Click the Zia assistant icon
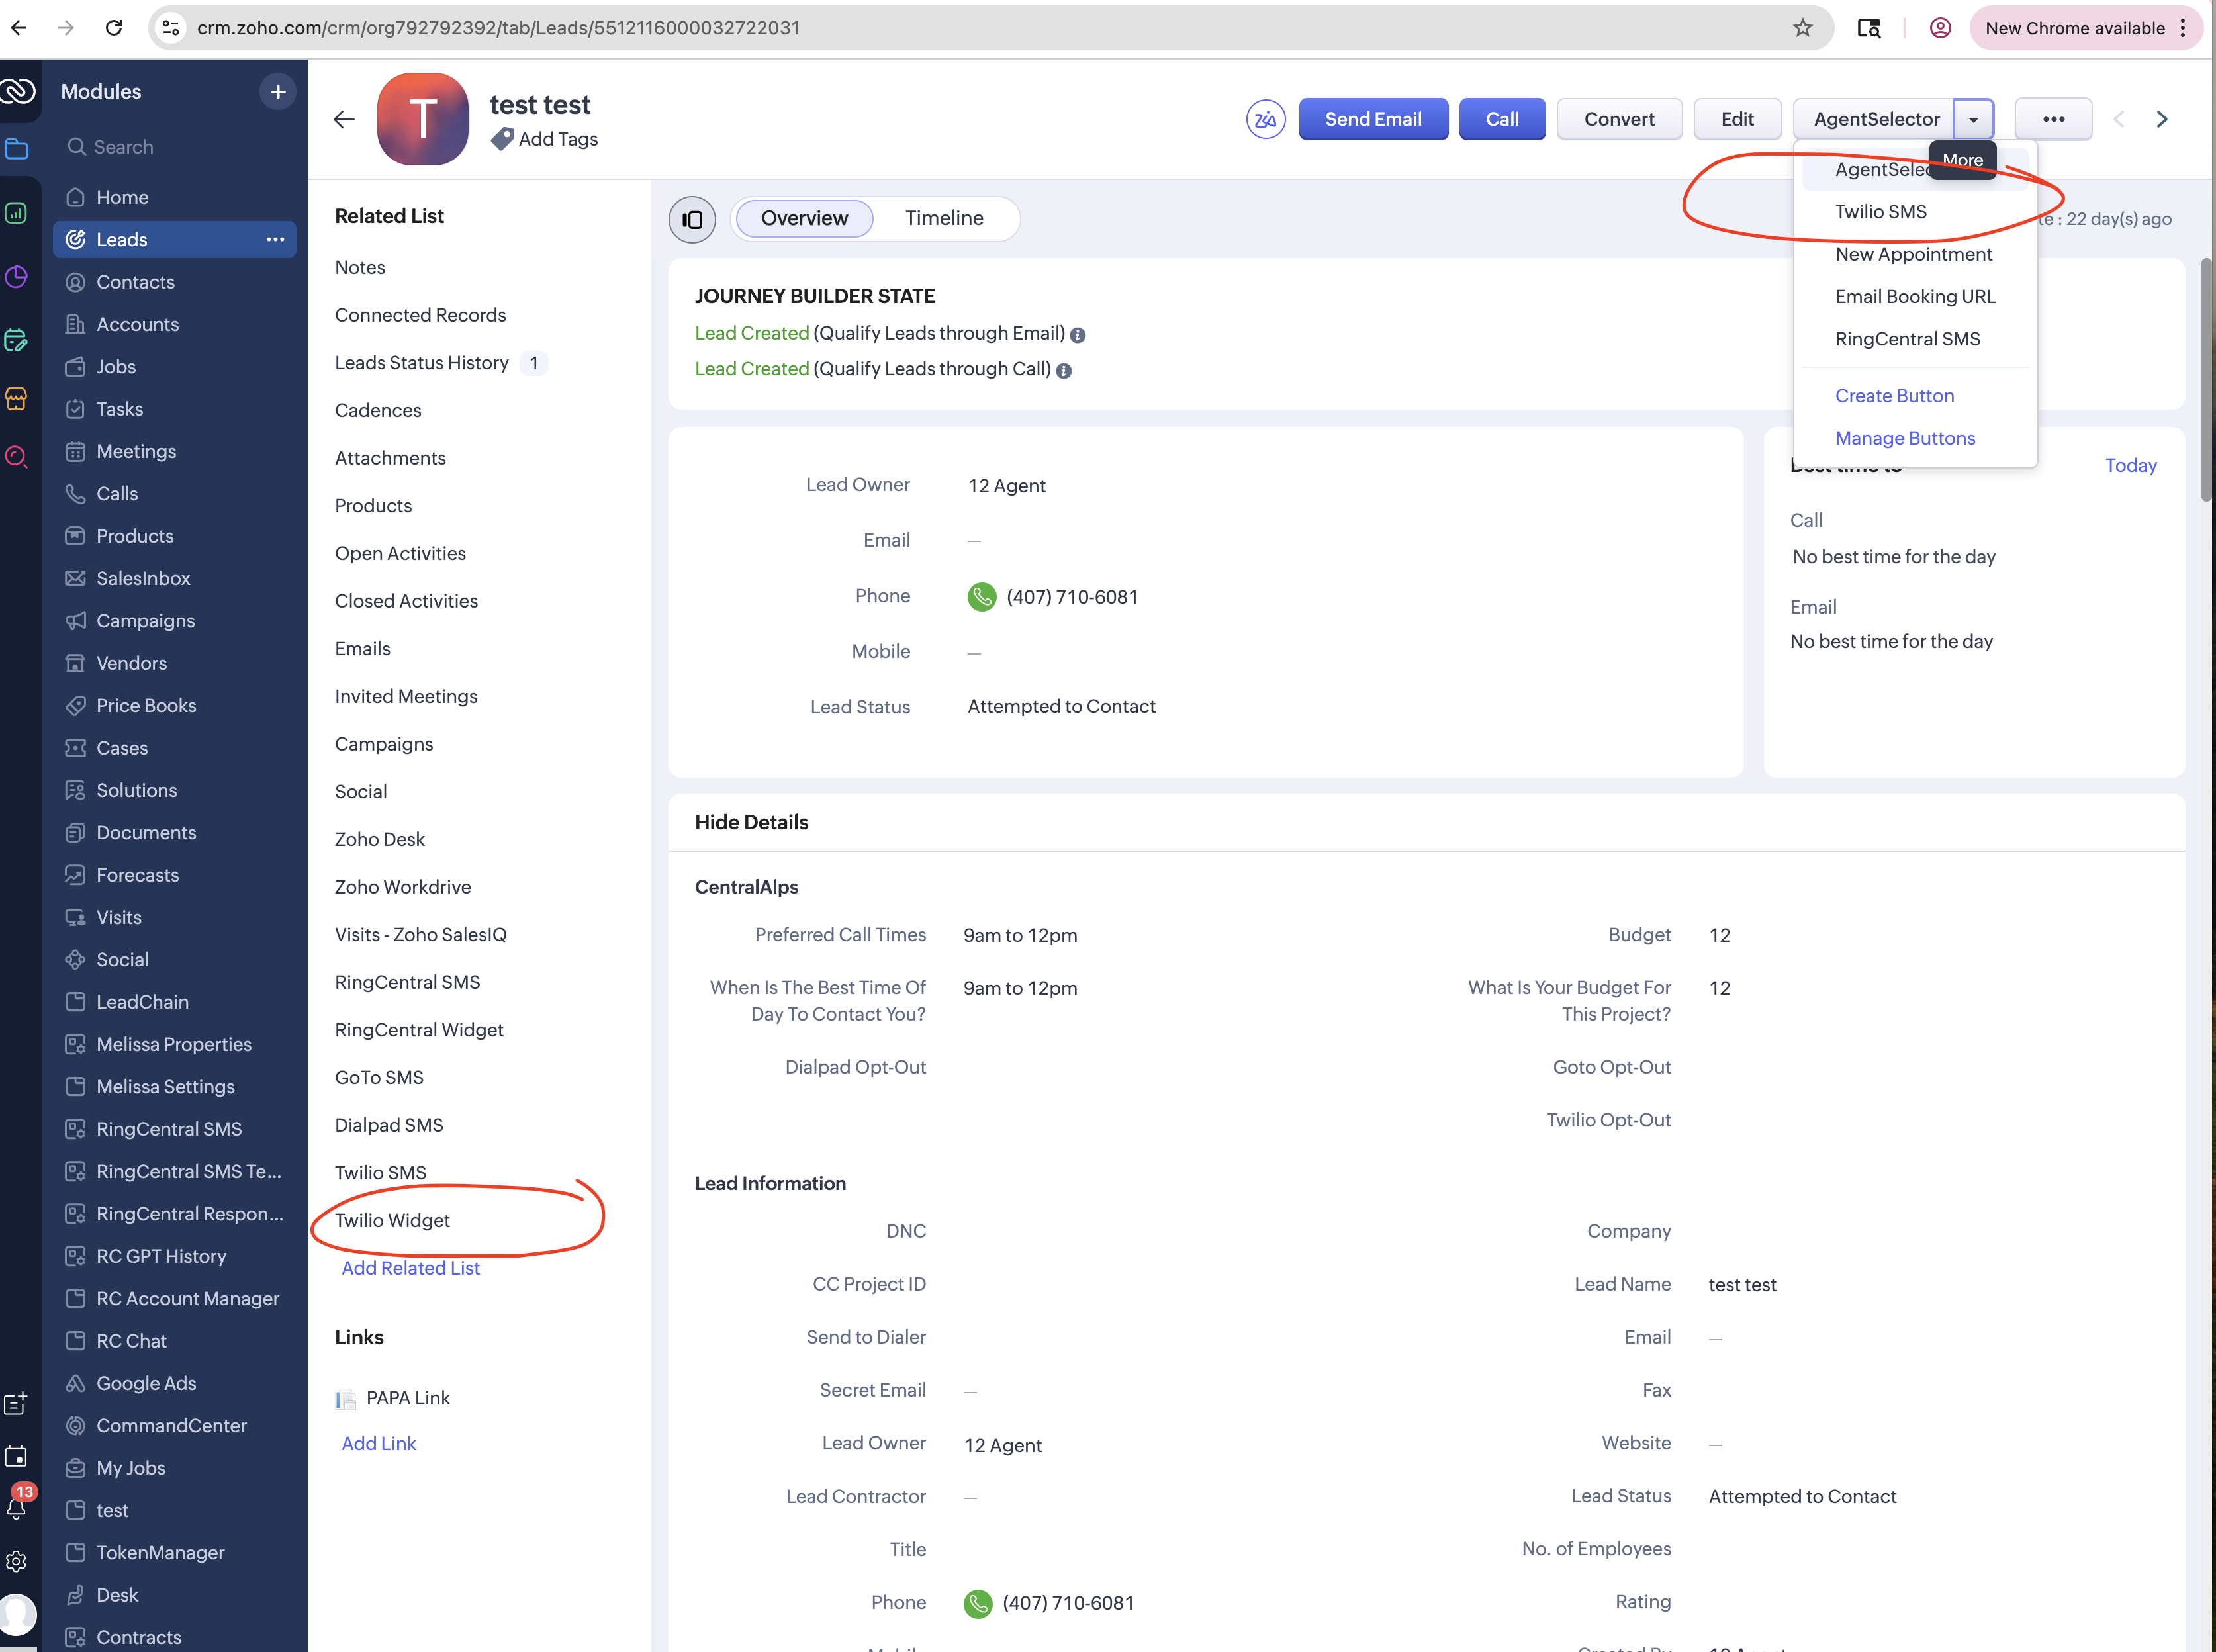This screenshot has width=2216, height=1652. [x=1265, y=119]
